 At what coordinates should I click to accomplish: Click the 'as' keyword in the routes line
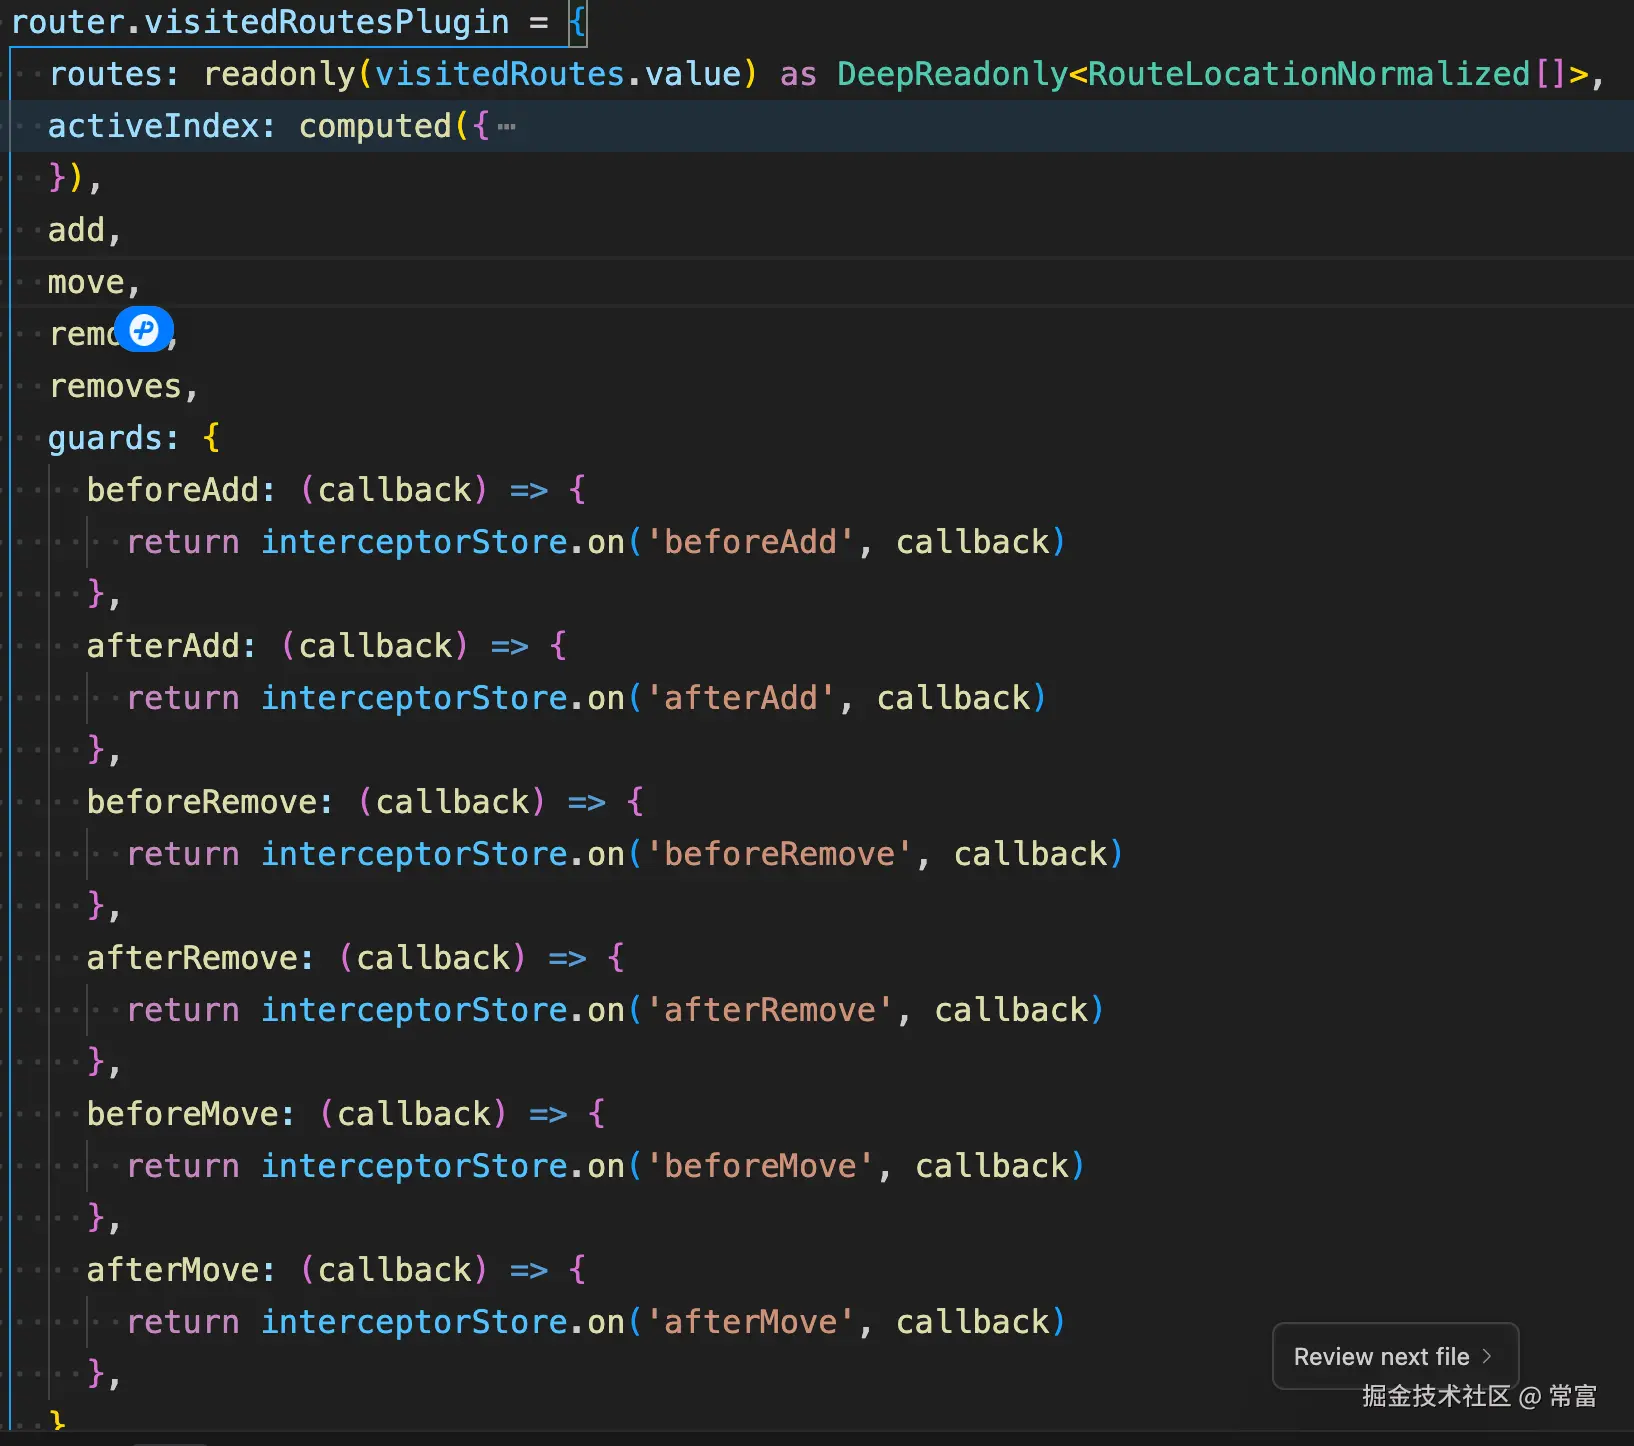(x=798, y=74)
